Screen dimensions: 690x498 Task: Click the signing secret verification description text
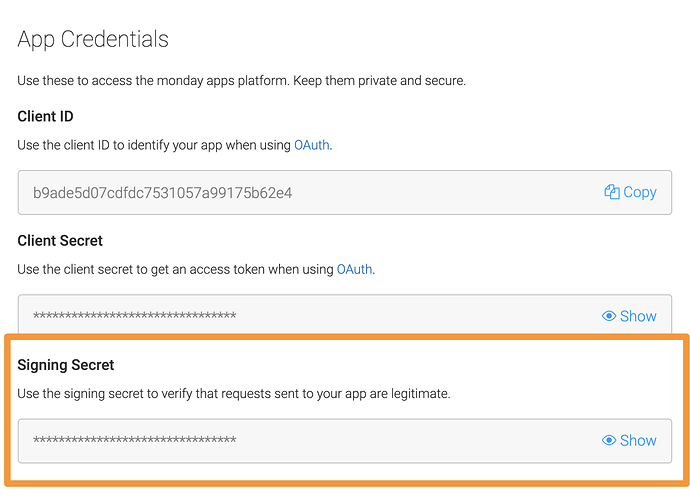[x=234, y=394]
